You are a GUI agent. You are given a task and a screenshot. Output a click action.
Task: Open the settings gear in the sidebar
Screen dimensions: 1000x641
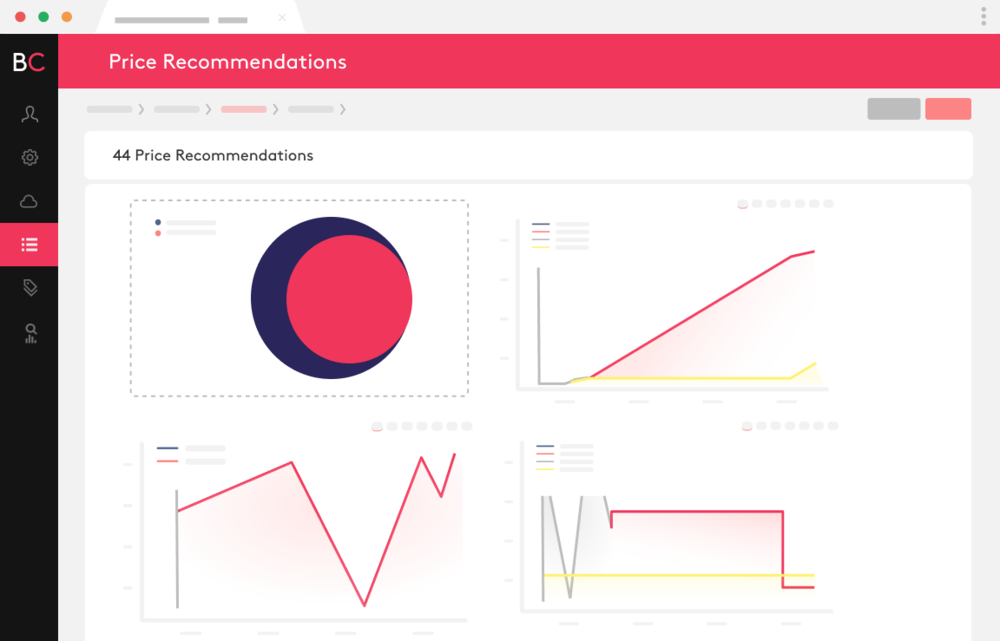pos(29,157)
